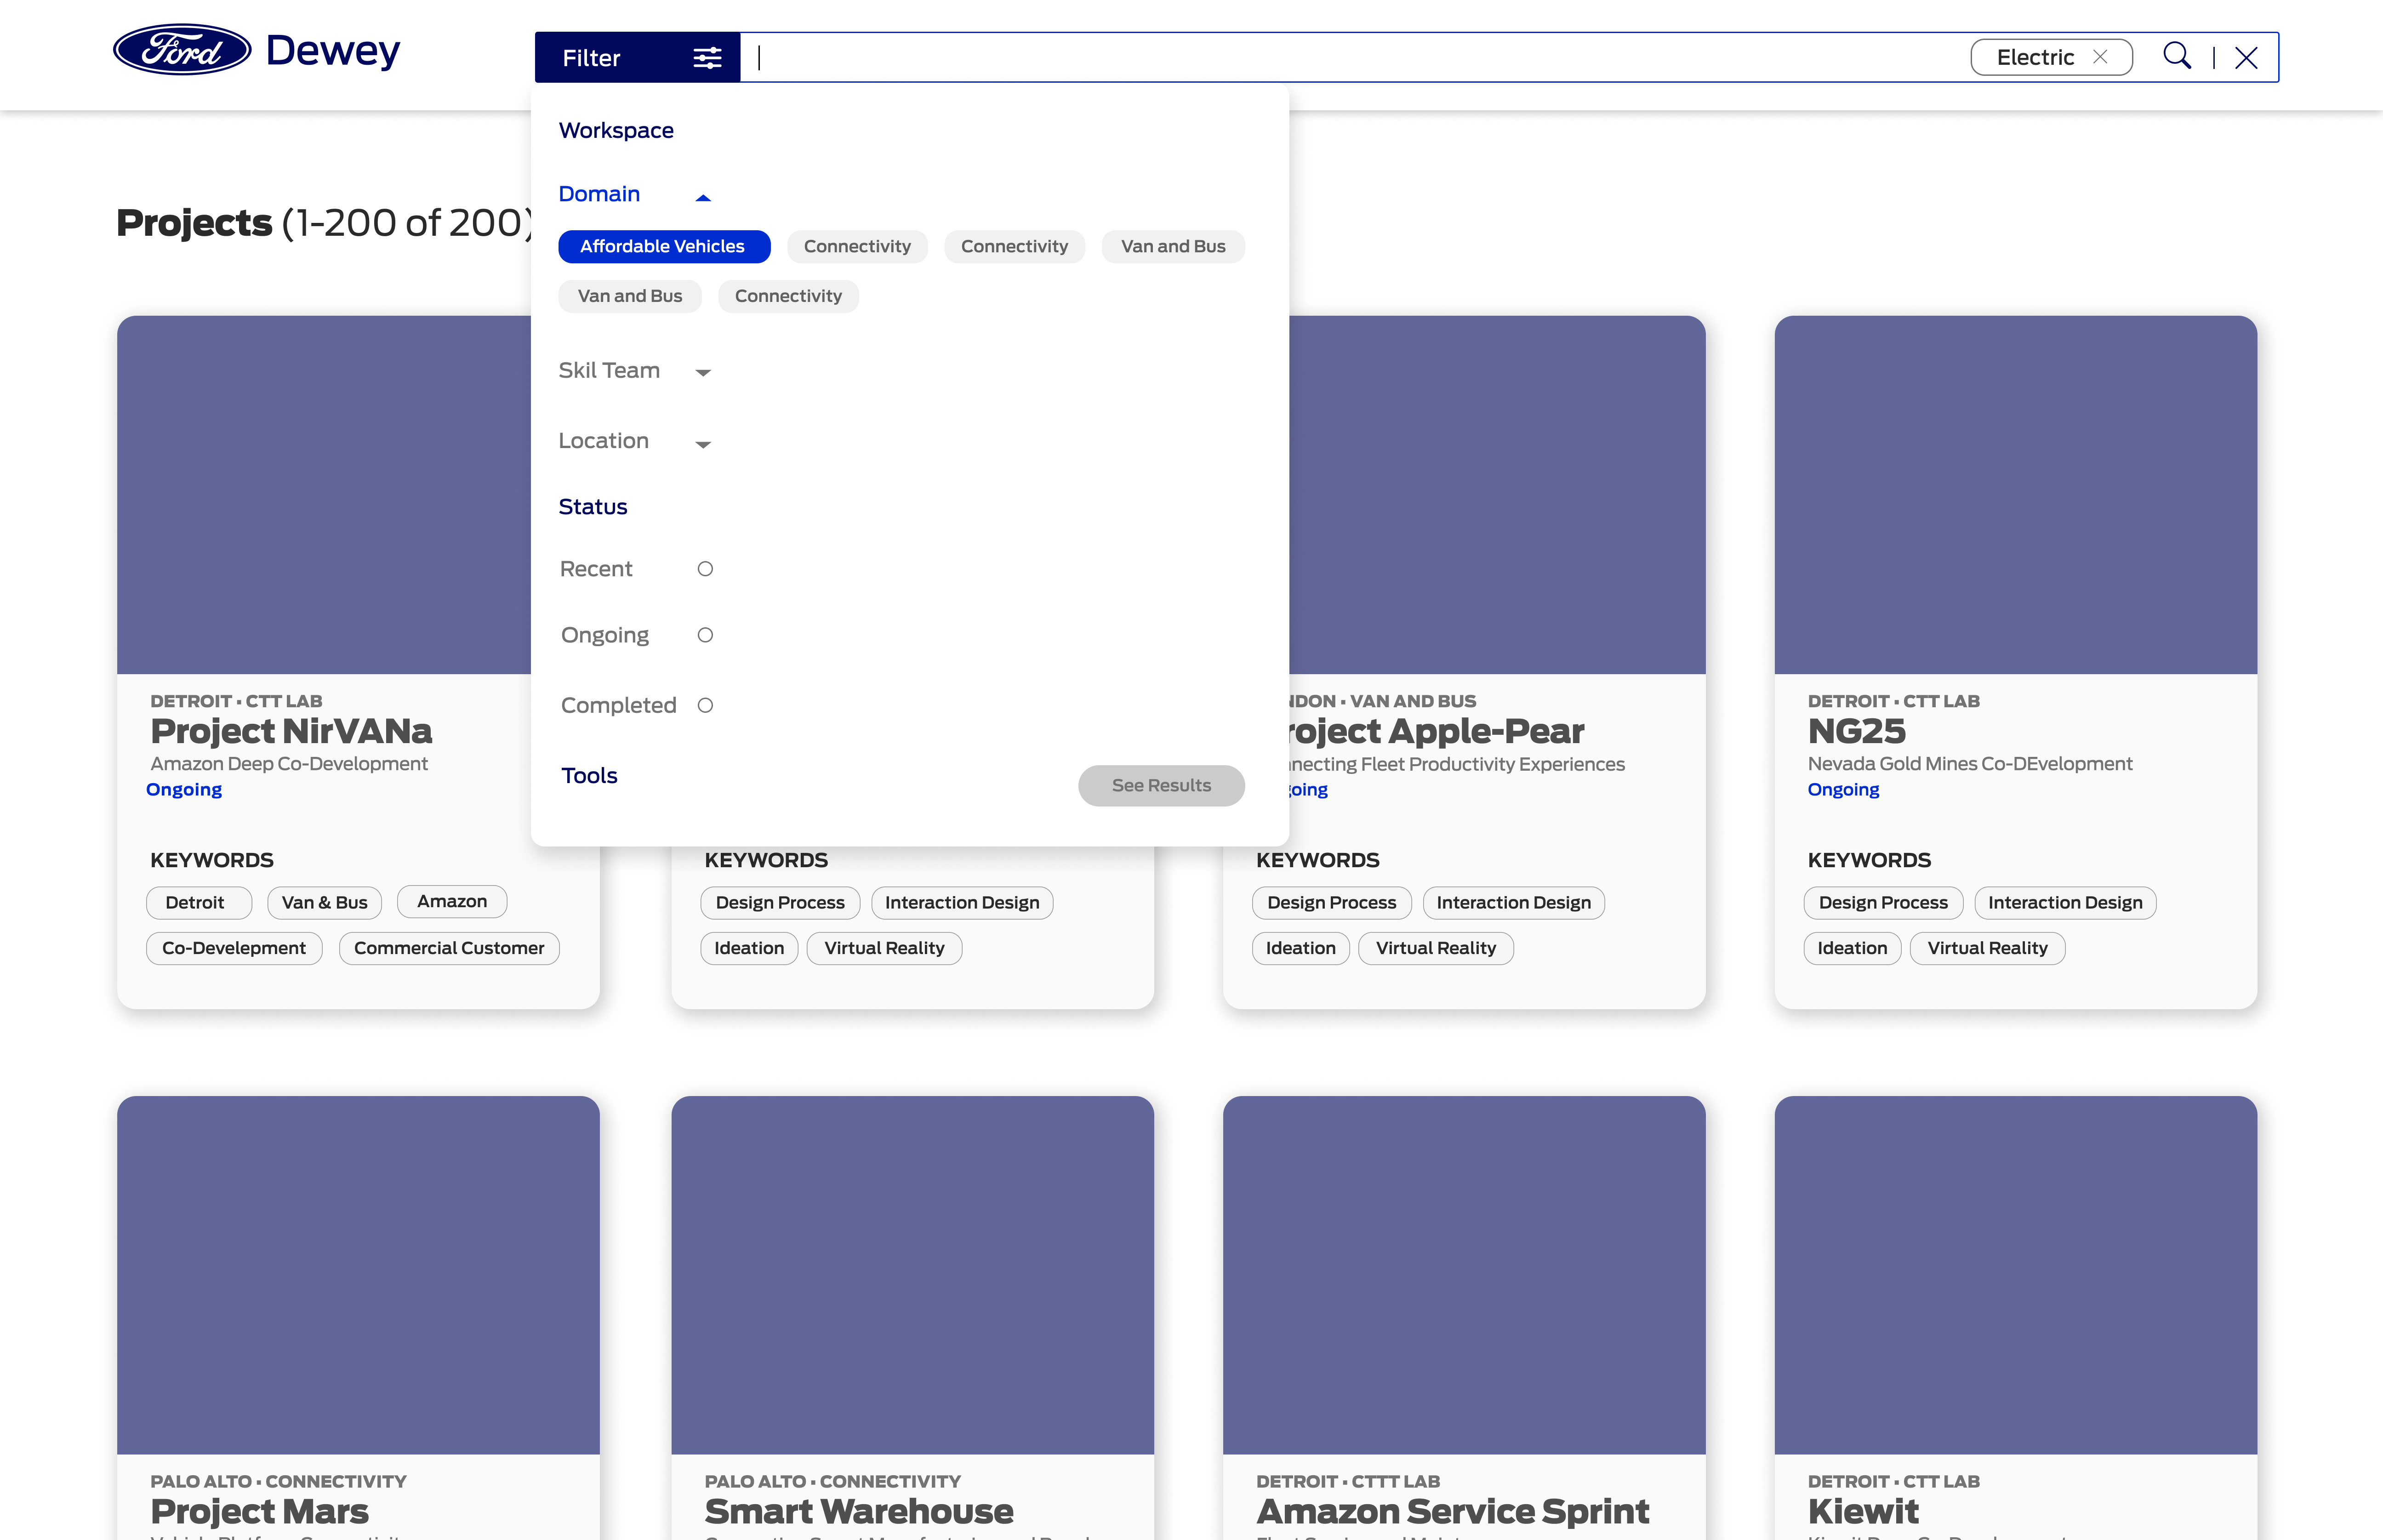
Task: Click Ongoing status on Project NirVANa card
Action: (x=184, y=790)
